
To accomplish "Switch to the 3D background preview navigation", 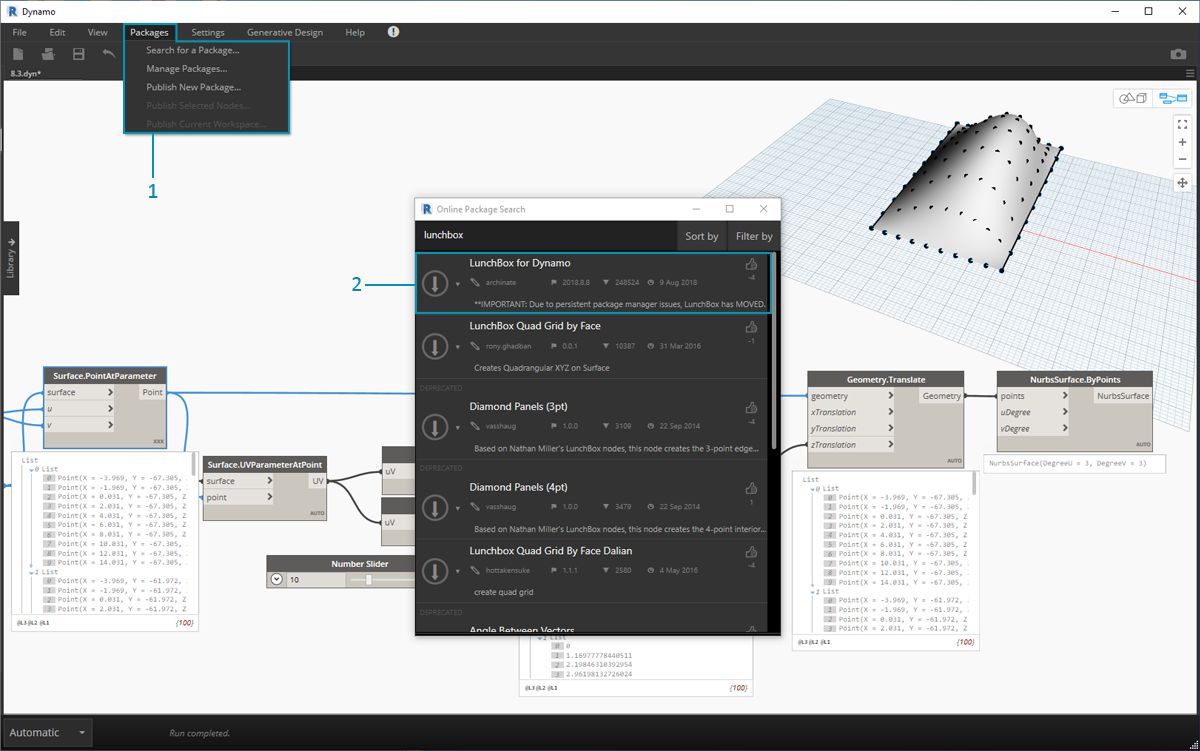I will tap(1133, 98).
